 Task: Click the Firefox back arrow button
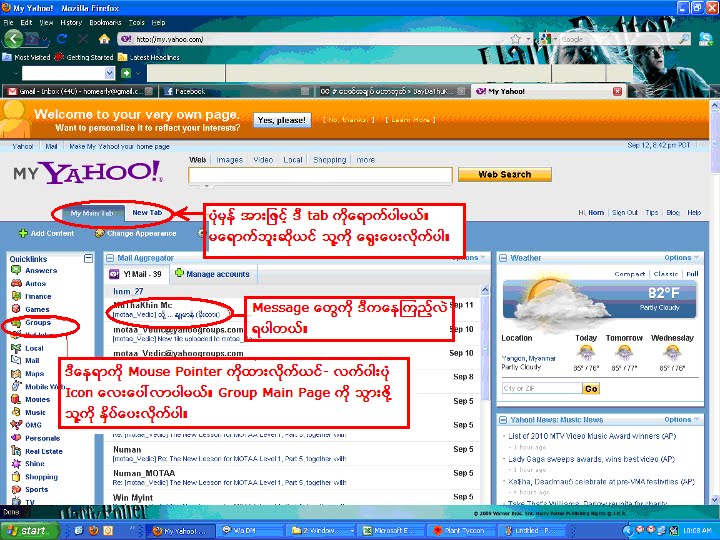point(13,39)
